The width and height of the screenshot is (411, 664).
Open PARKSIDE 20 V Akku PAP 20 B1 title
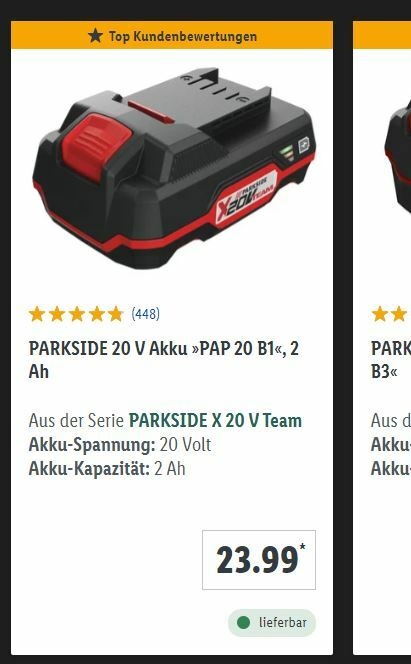(164, 360)
